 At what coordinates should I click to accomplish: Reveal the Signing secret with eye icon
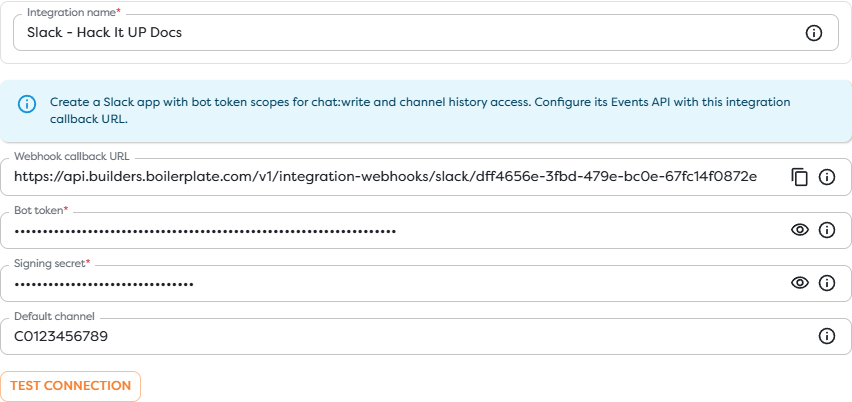coord(799,283)
